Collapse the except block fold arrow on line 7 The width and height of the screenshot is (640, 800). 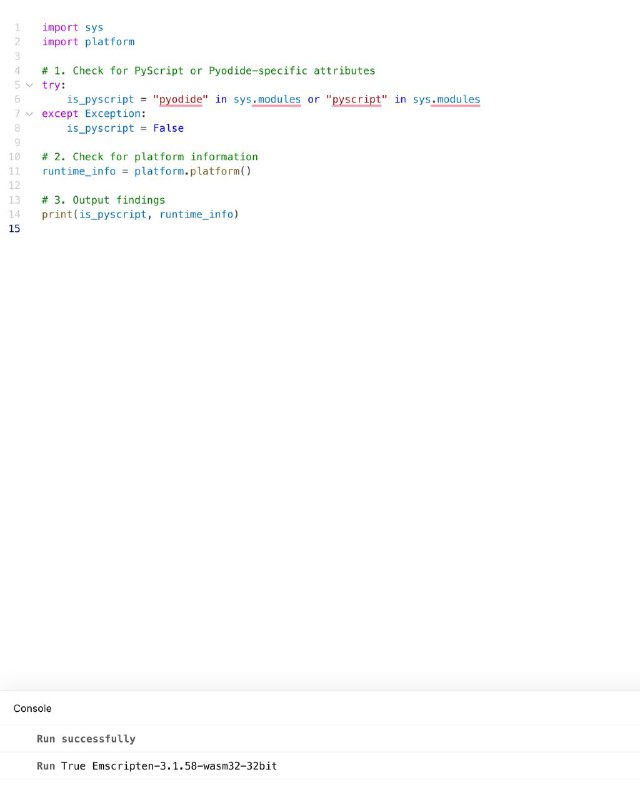click(30, 114)
